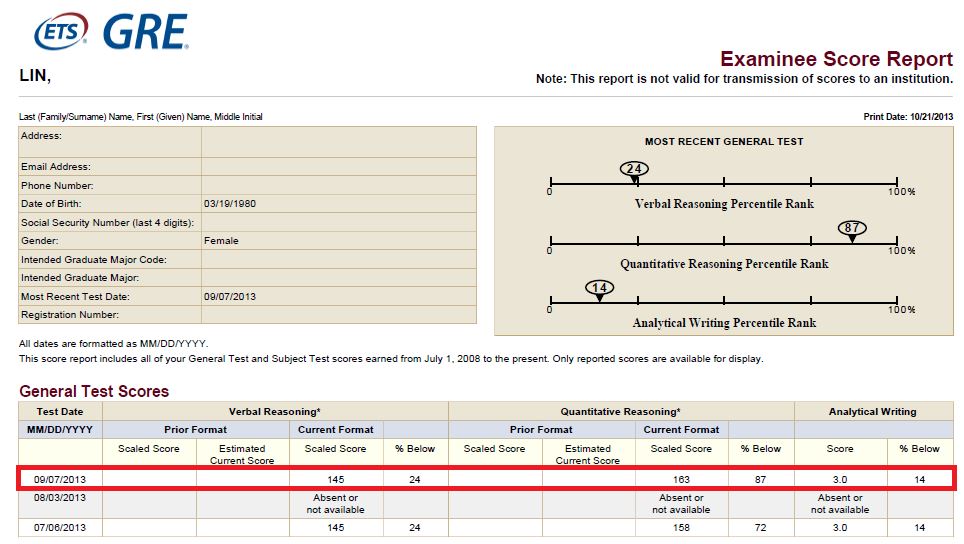
Task: Click the empty Registration Number value cell
Action: [x=339, y=315]
